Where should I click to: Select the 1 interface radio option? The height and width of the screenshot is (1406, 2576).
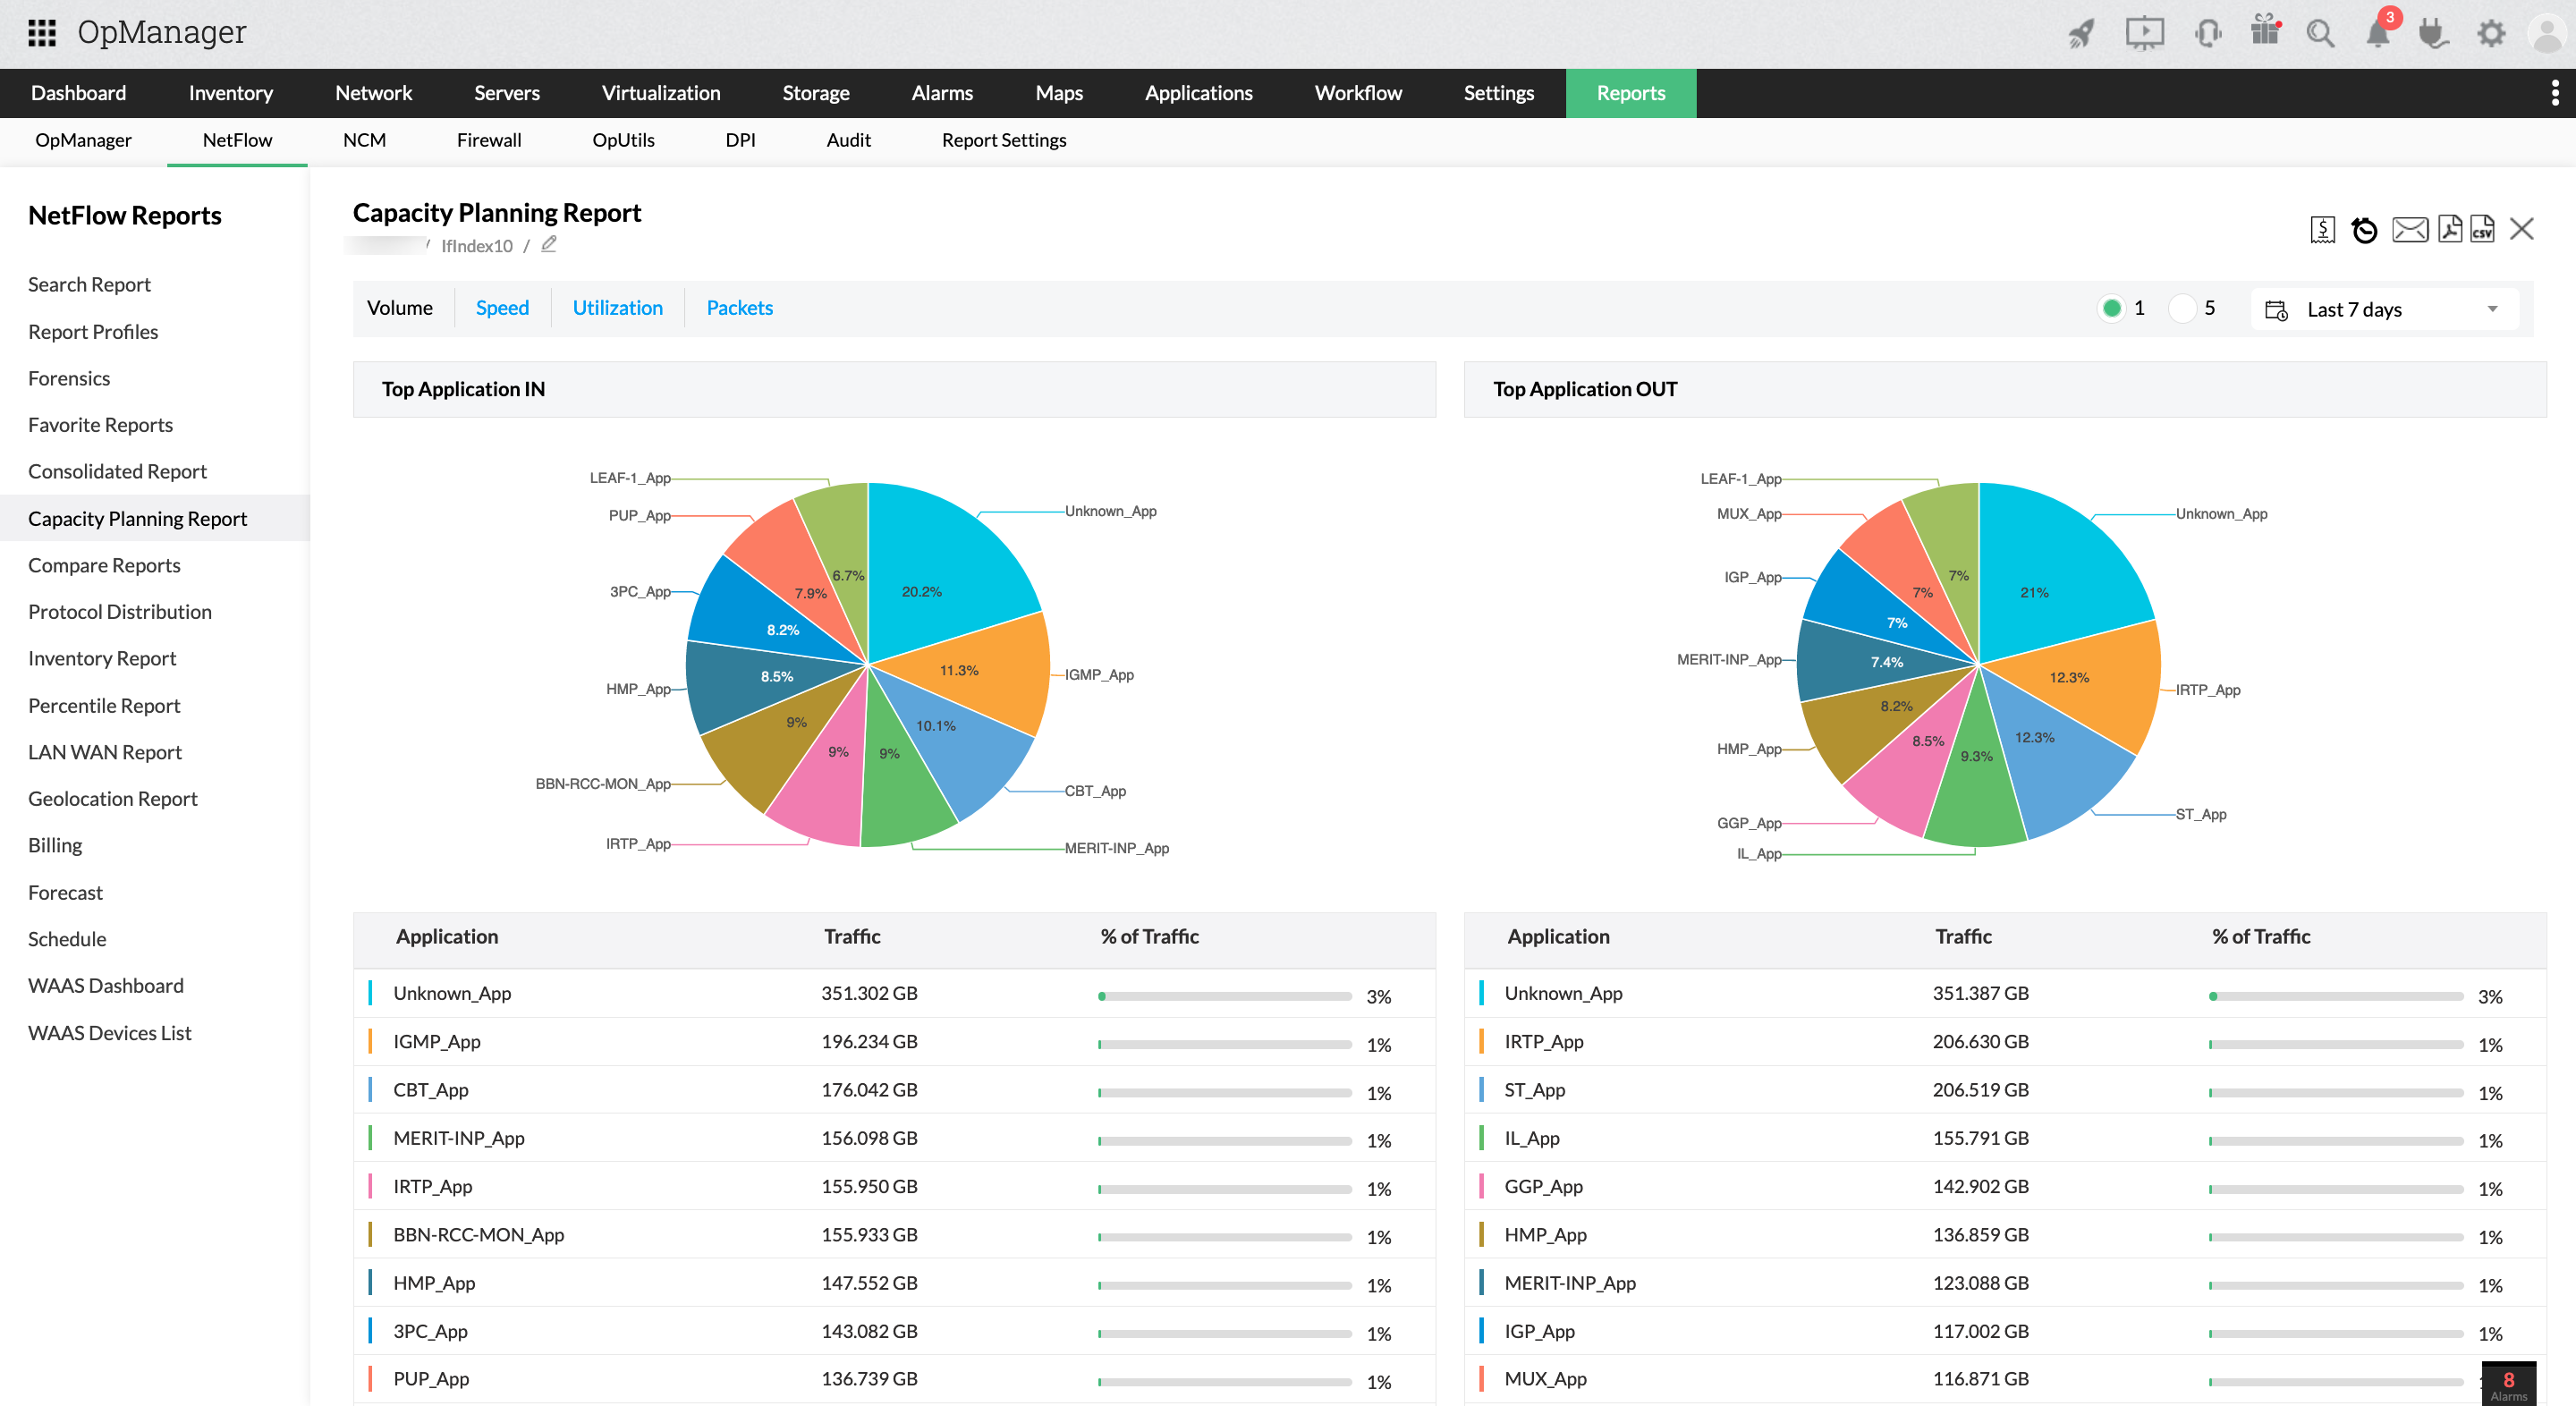pos(2112,308)
